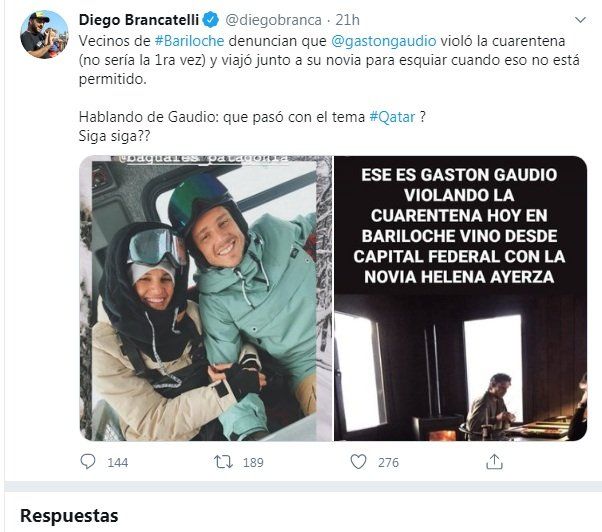Screen dimensions: 602x532
Task: Open the @diegobranca handle
Action: pos(273,20)
